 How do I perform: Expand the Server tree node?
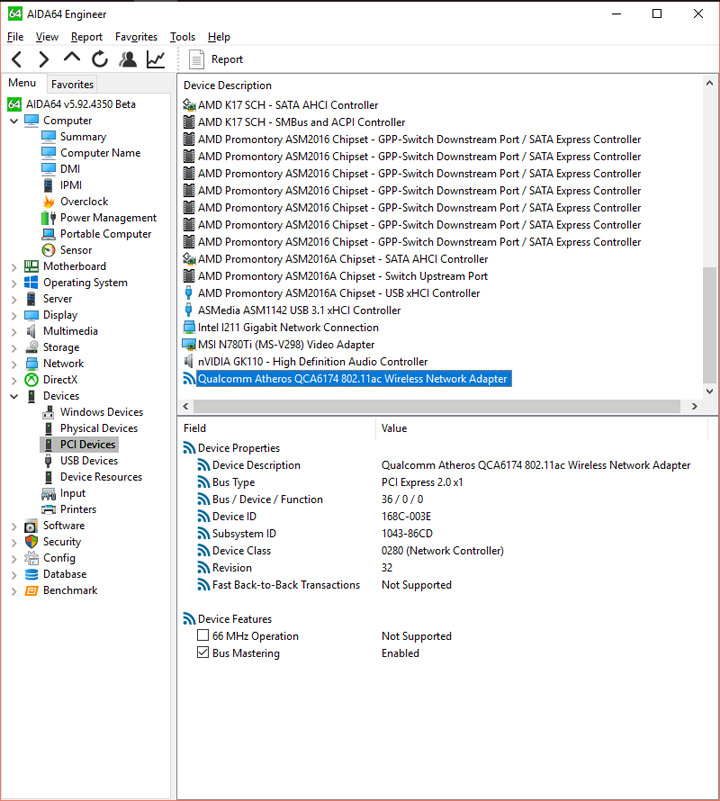(14, 299)
